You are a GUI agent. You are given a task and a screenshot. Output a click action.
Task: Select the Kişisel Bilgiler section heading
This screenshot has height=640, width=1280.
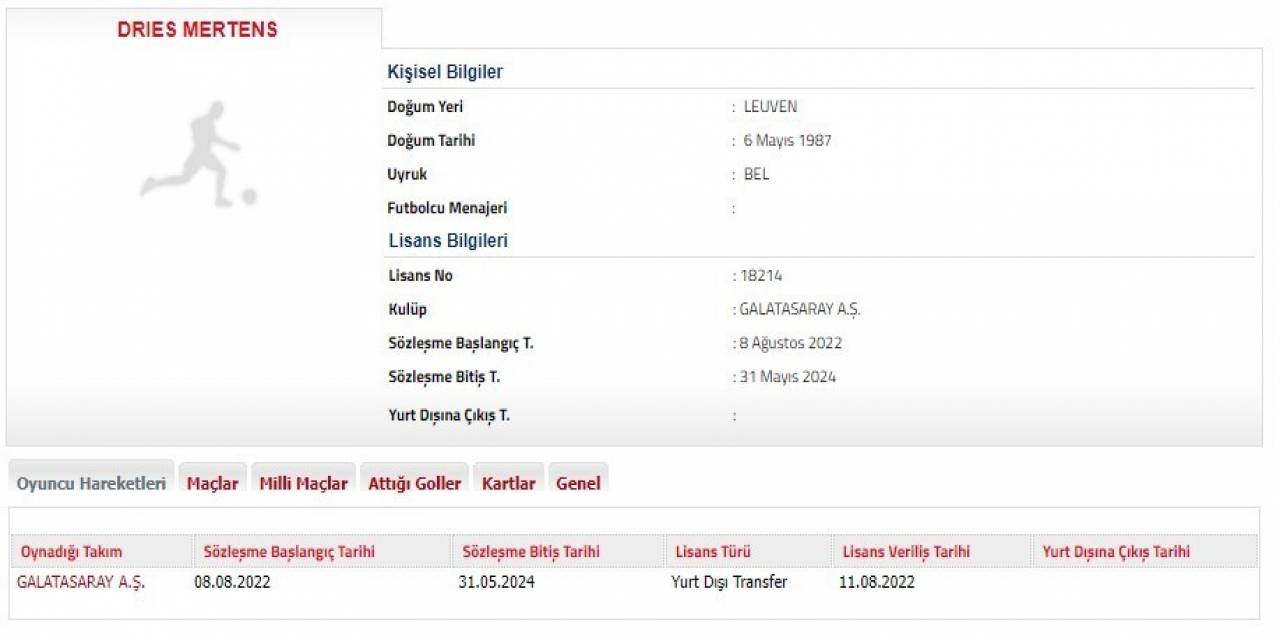446,71
